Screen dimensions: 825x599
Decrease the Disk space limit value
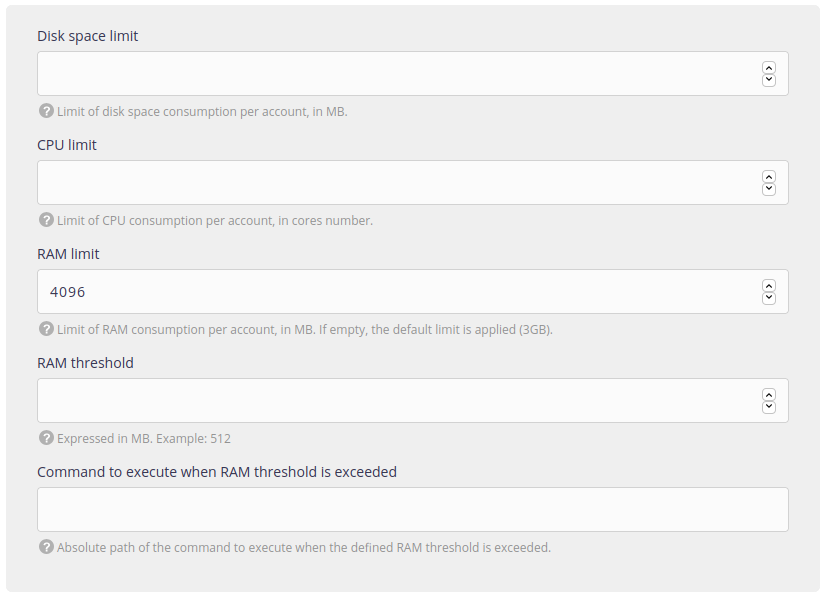coord(768,80)
